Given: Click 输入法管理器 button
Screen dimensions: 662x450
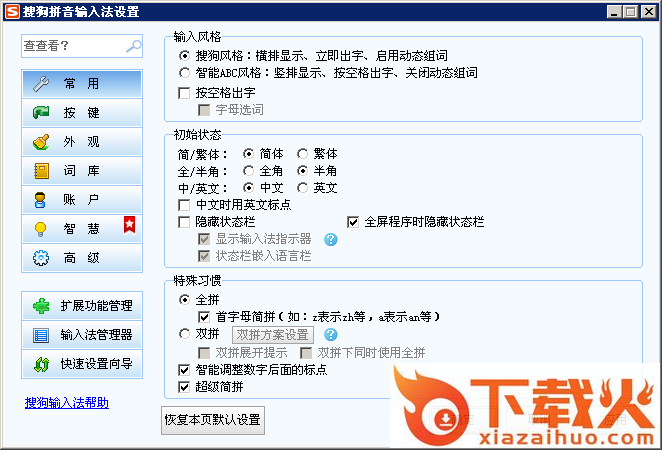Looking at the screenshot, I should point(82,335).
